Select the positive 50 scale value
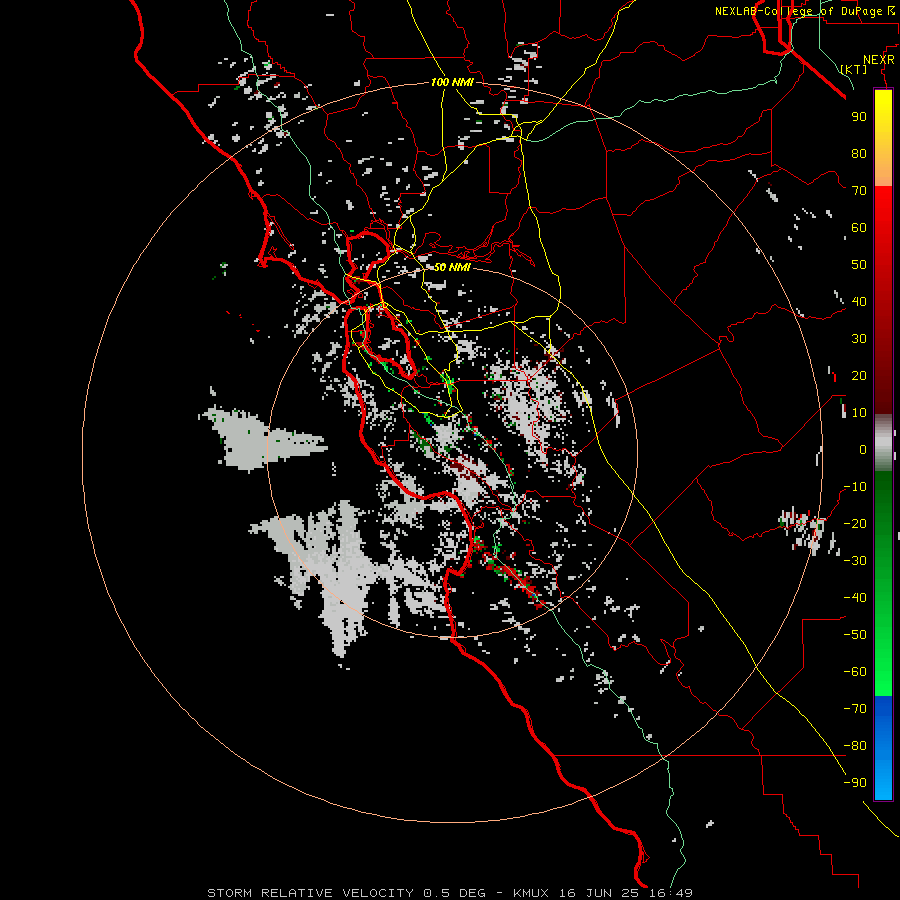Screen dimensions: 900x900 click(x=859, y=265)
